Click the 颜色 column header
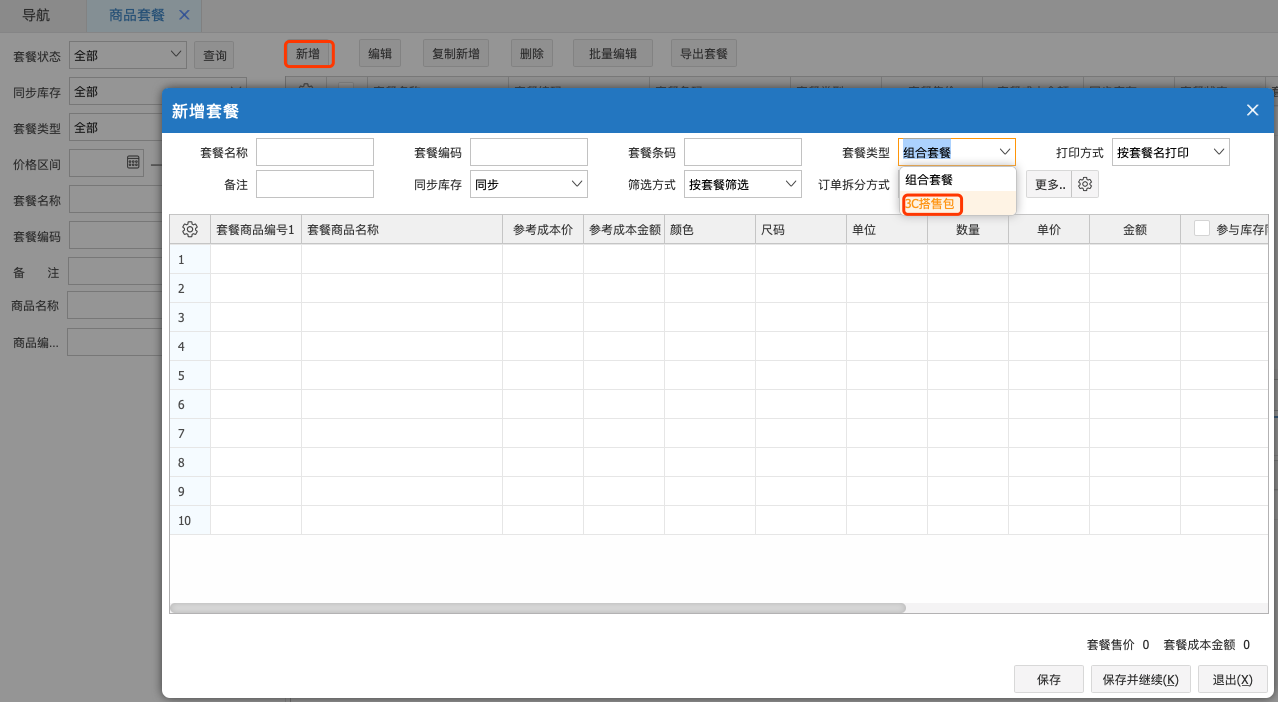The height and width of the screenshot is (702, 1278). point(710,229)
